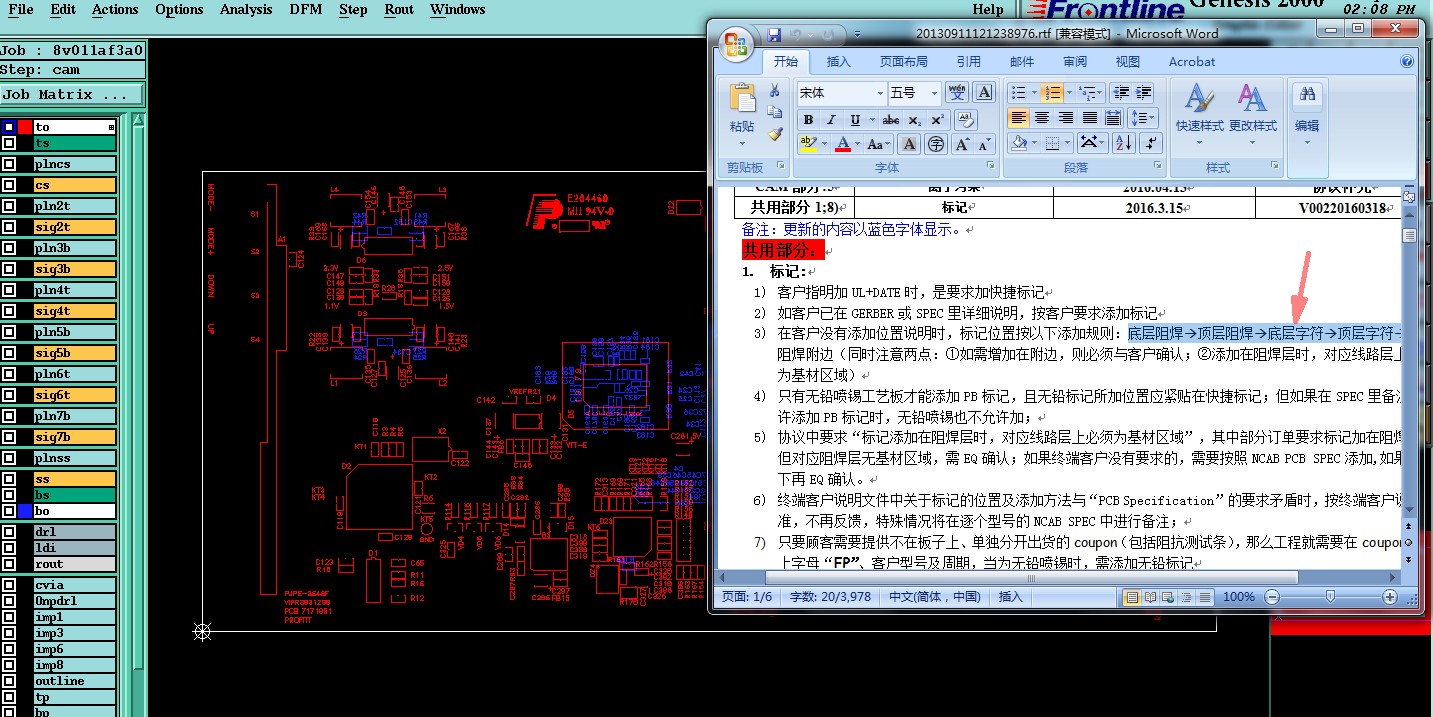Toggle checkbox for layer outline
Image resolution: width=1433 pixels, height=717 pixels.
tap(9, 681)
